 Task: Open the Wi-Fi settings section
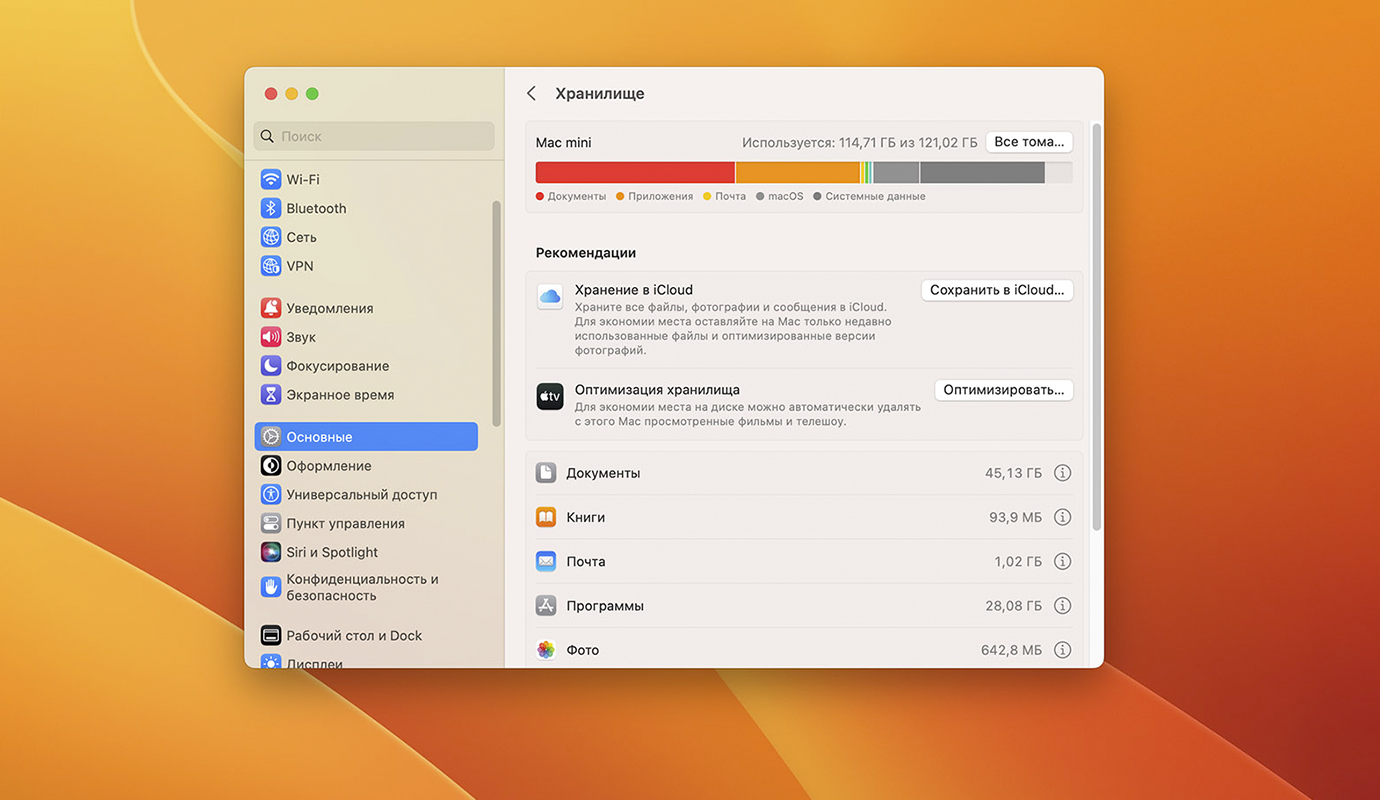(x=366, y=179)
